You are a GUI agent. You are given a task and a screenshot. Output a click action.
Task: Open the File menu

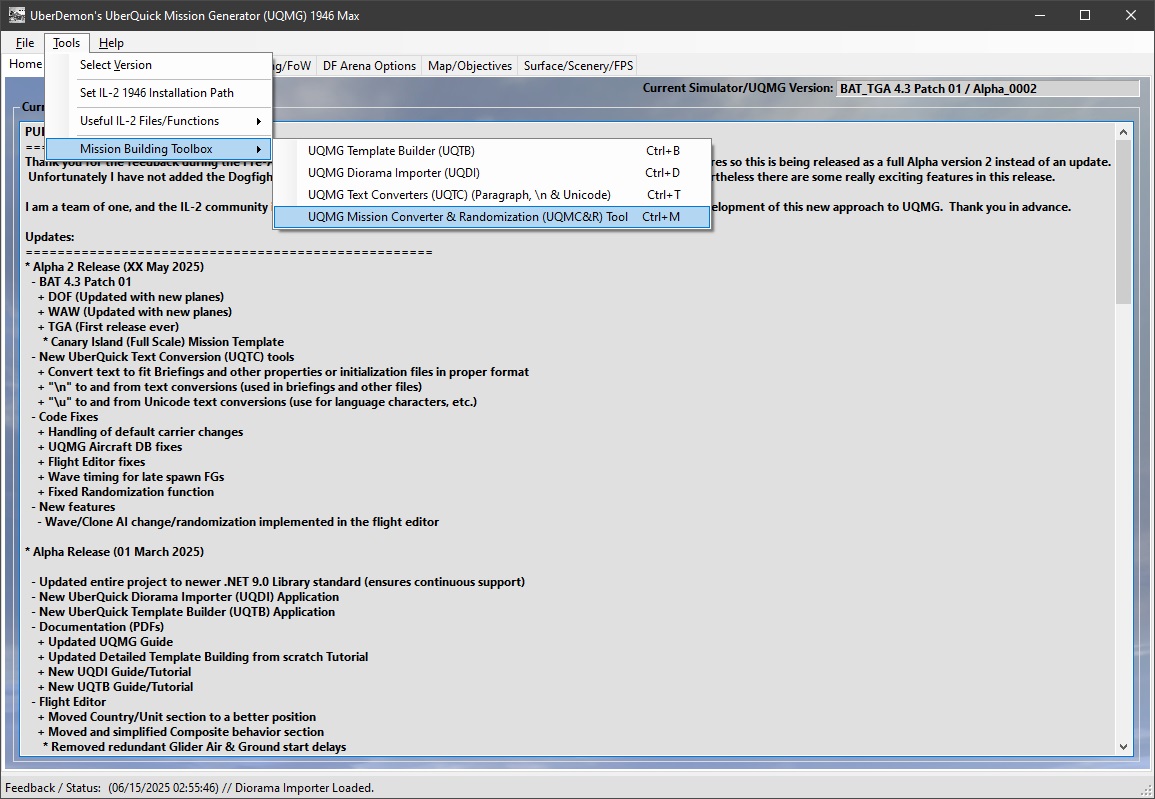[x=24, y=43]
